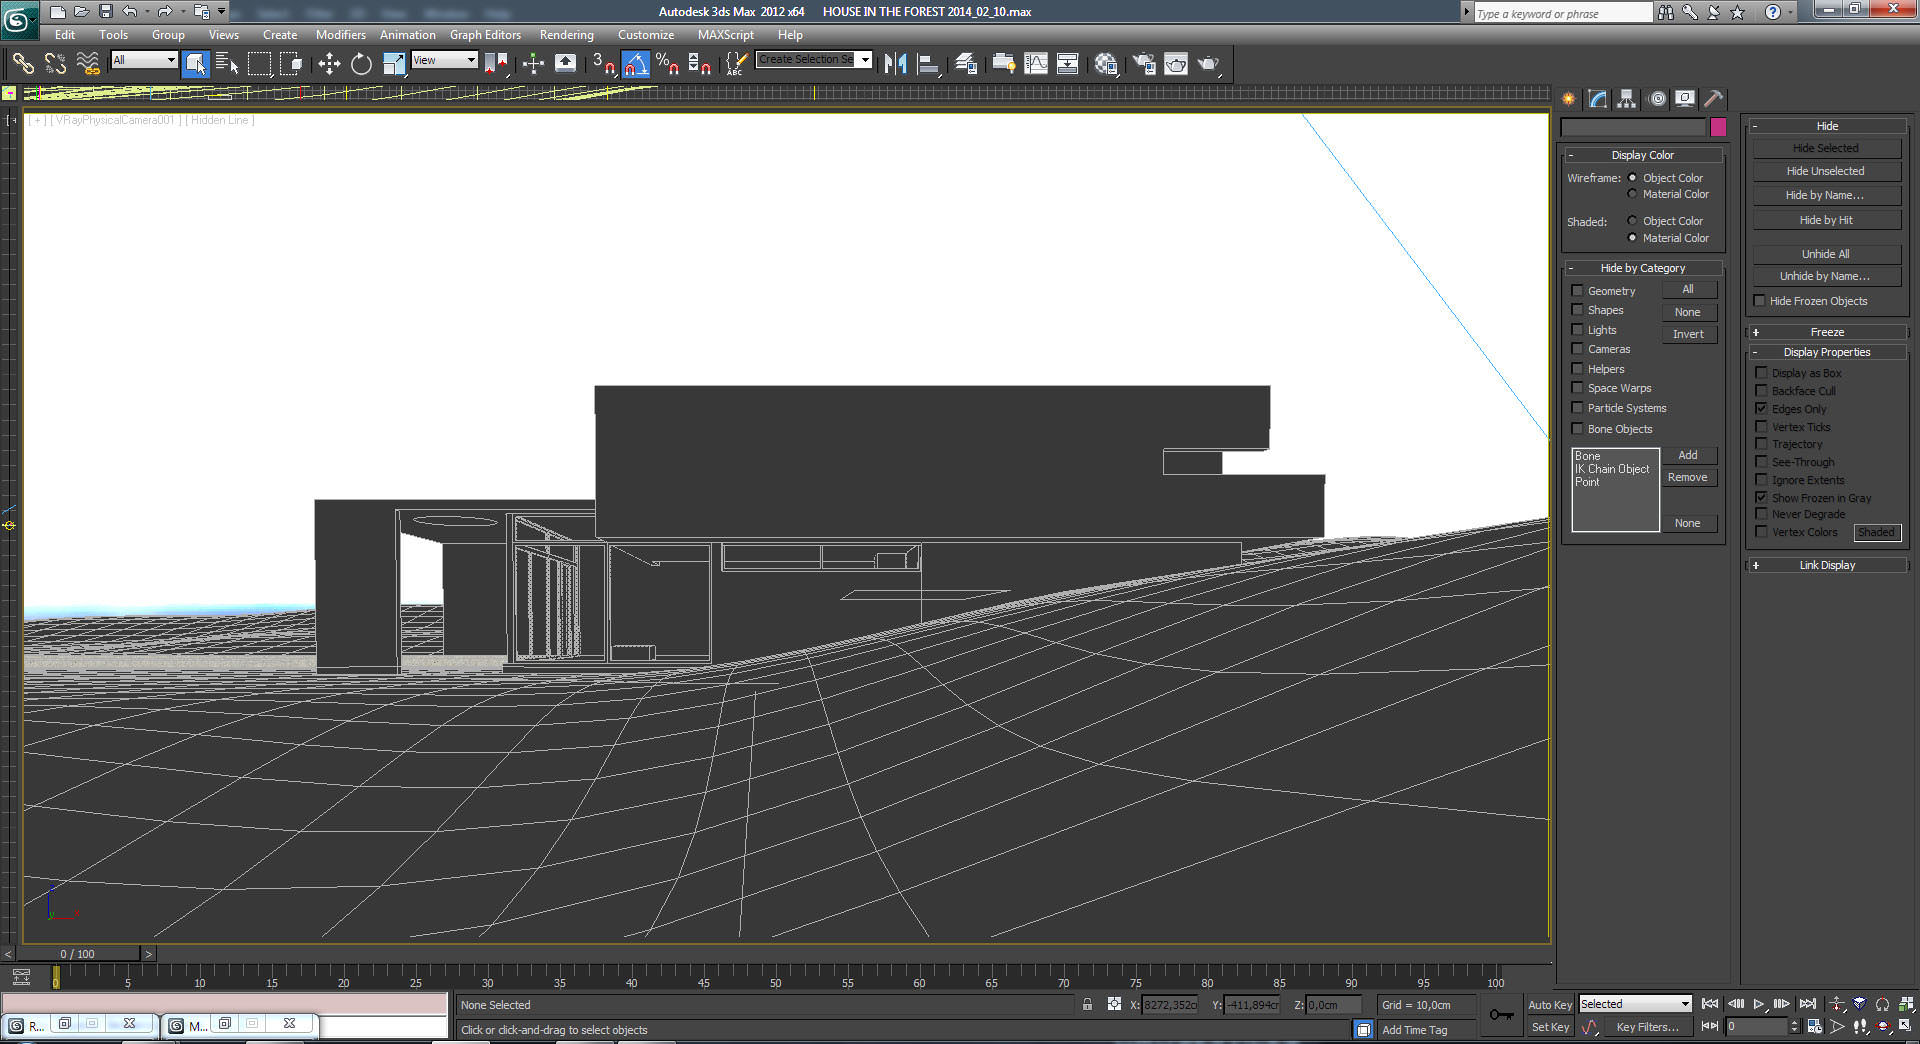Image resolution: width=1920 pixels, height=1044 pixels.
Task: Expand the Link Display rollout
Action: pos(1827,565)
